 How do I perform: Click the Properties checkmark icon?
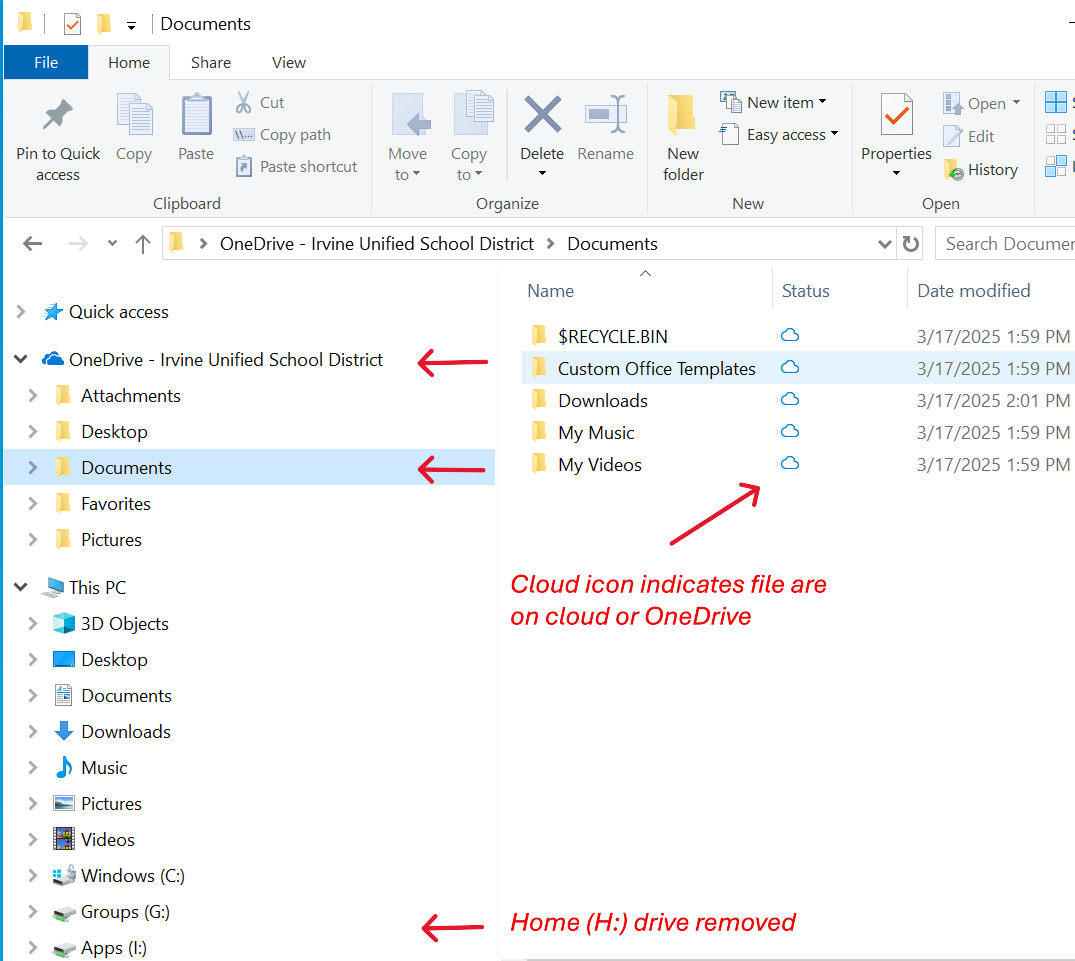(896, 114)
